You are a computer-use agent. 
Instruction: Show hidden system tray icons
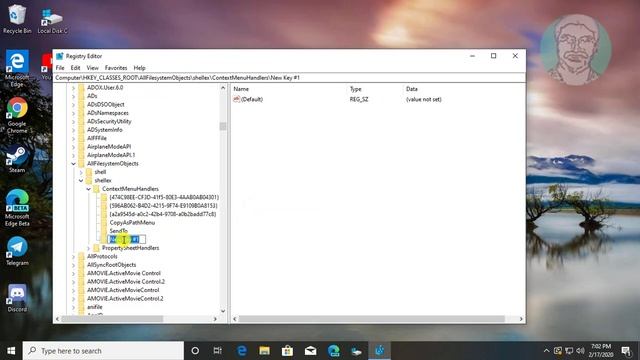pyautogui.click(x=546, y=351)
